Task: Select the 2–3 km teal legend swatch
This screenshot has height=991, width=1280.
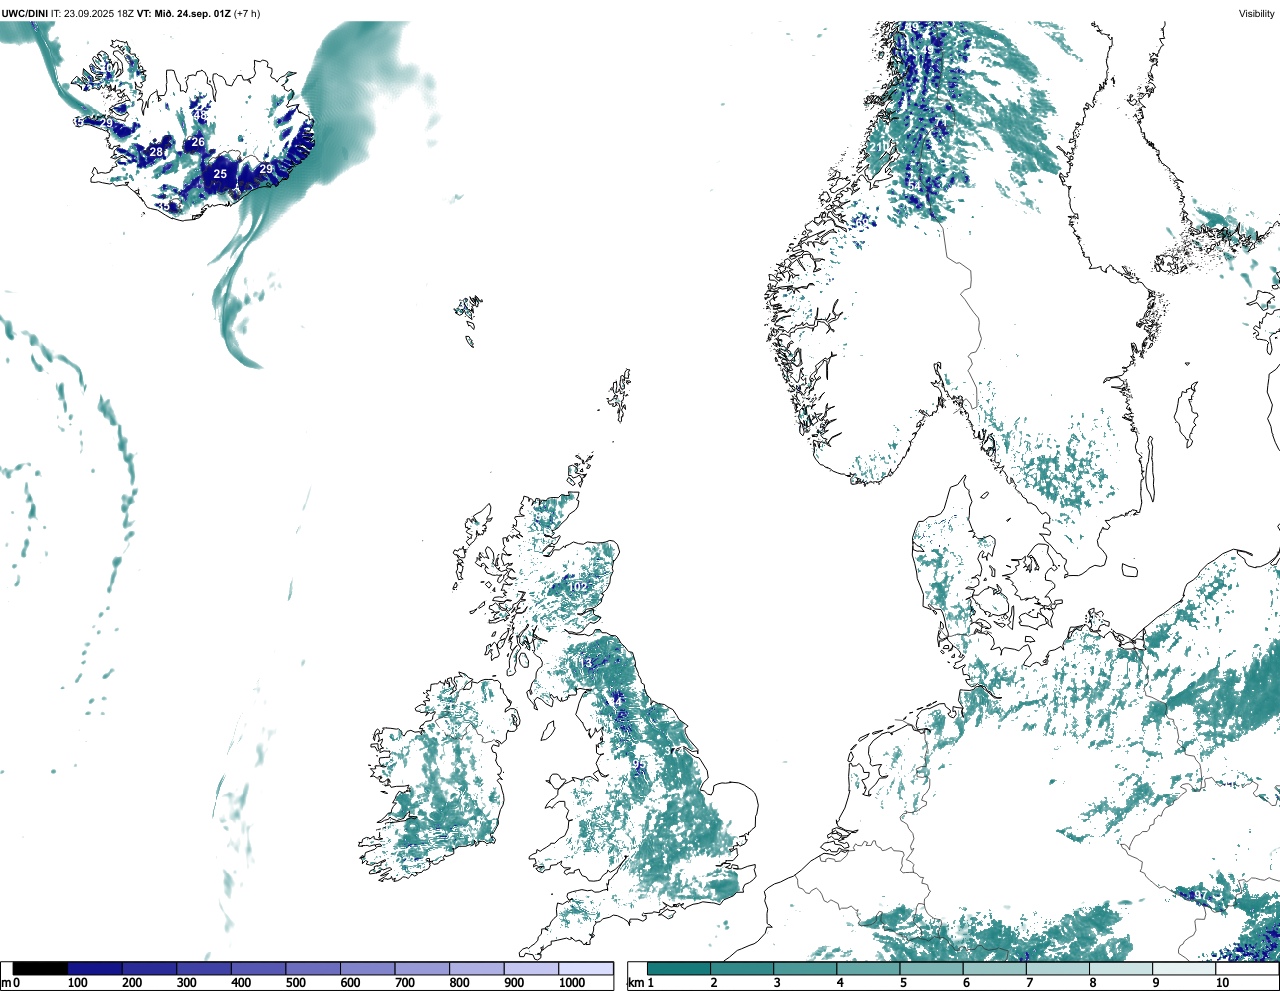Action: point(741,969)
